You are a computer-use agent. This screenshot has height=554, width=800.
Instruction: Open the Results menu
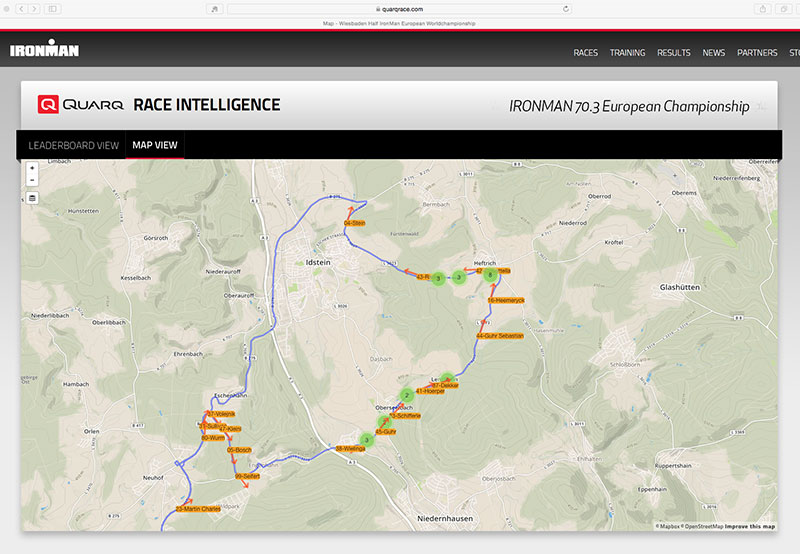(673, 53)
